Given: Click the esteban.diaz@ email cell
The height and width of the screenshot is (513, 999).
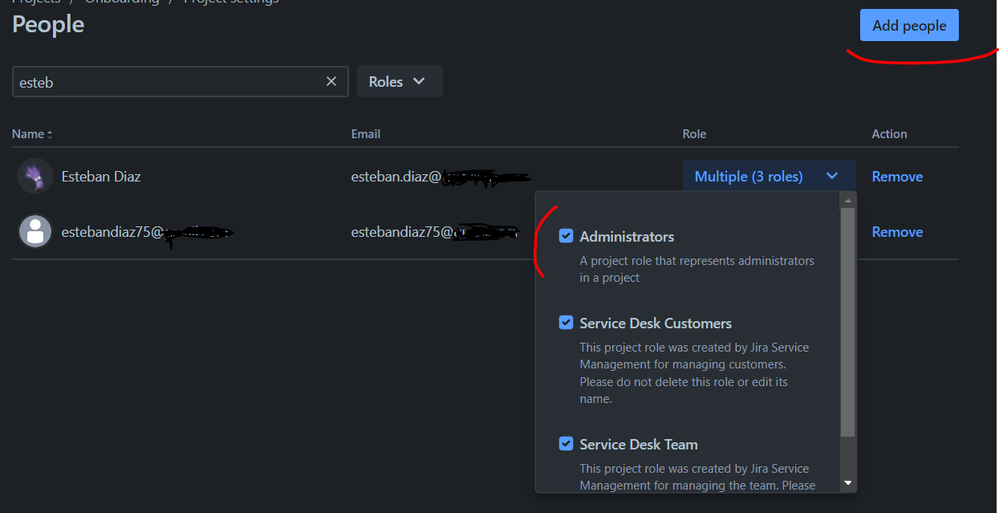Looking at the screenshot, I should (x=441, y=177).
